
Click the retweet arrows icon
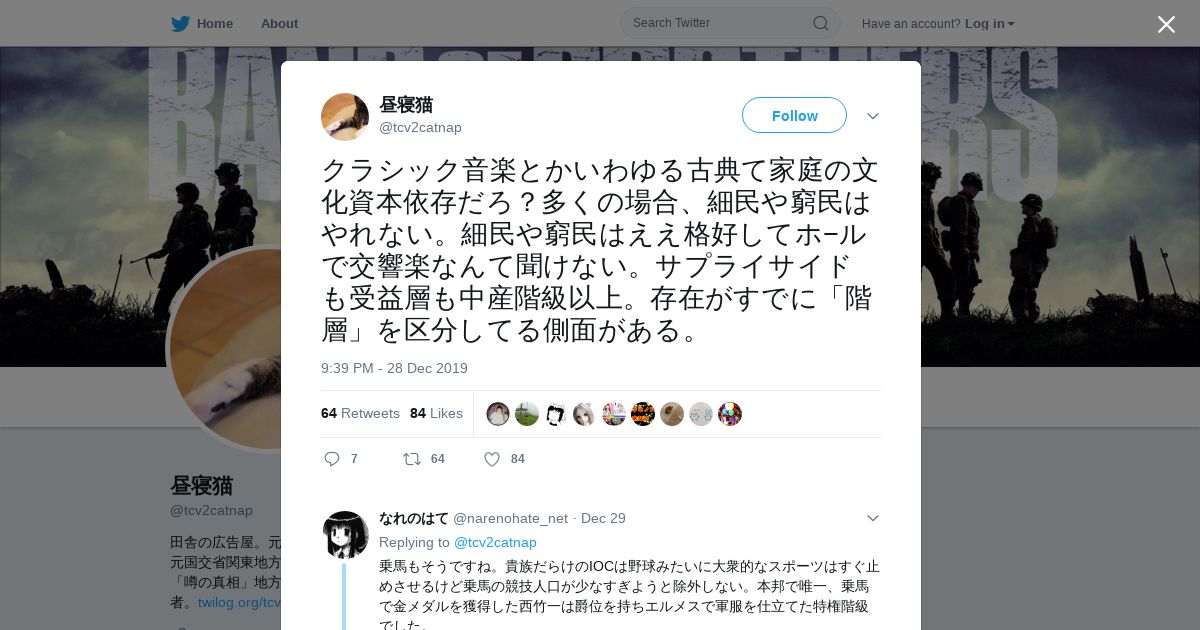point(411,459)
